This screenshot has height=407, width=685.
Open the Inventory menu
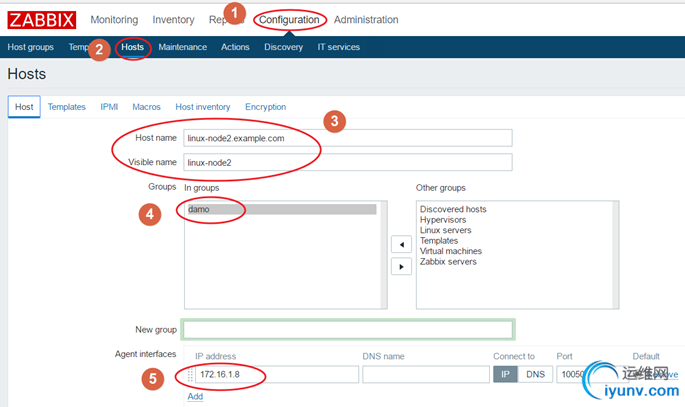coord(173,20)
